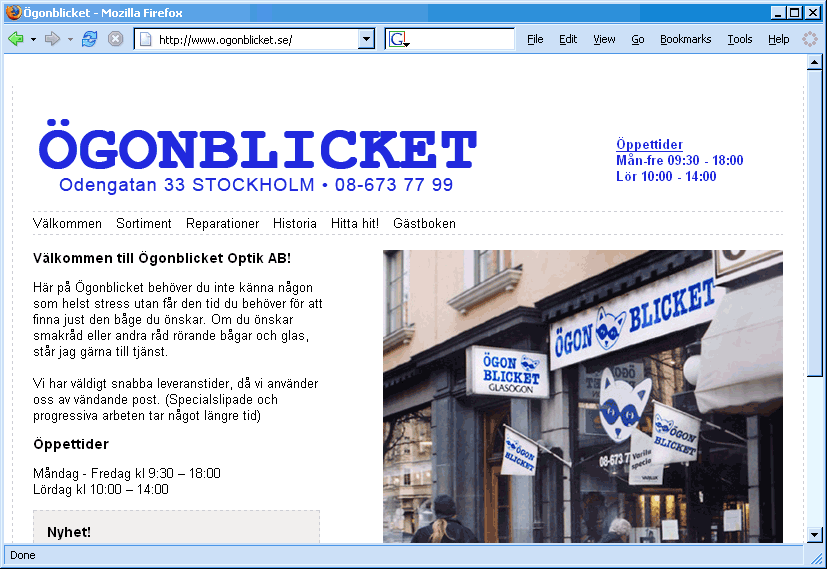The width and height of the screenshot is (827, 569).
Task: Open the Tools menu
Action: click(739, 39)
